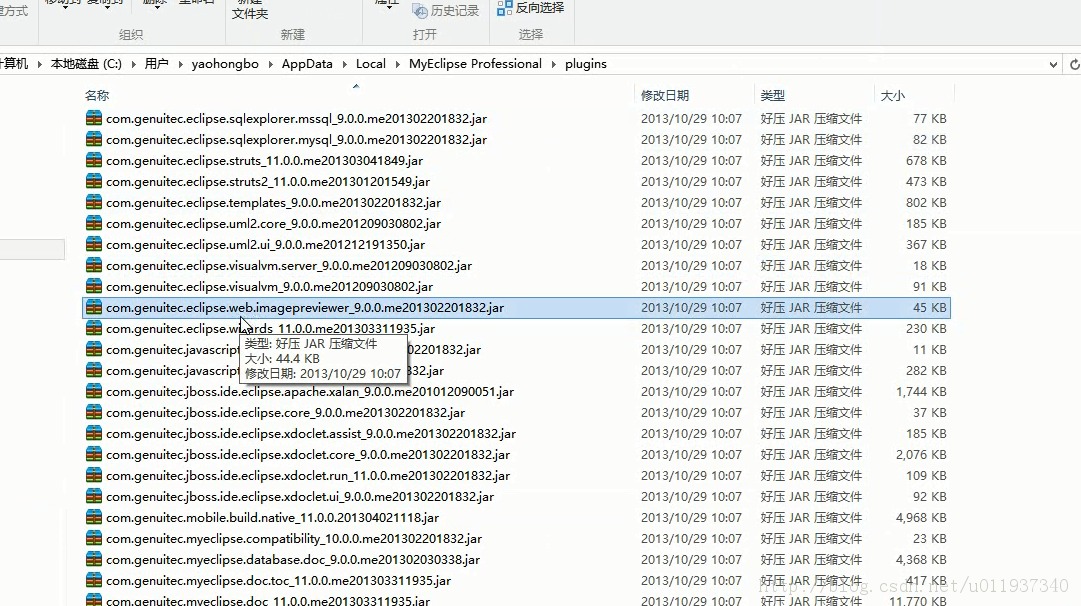Click the jar icon of uml2.core file
1081x606 pixels.
pos(94,223)
